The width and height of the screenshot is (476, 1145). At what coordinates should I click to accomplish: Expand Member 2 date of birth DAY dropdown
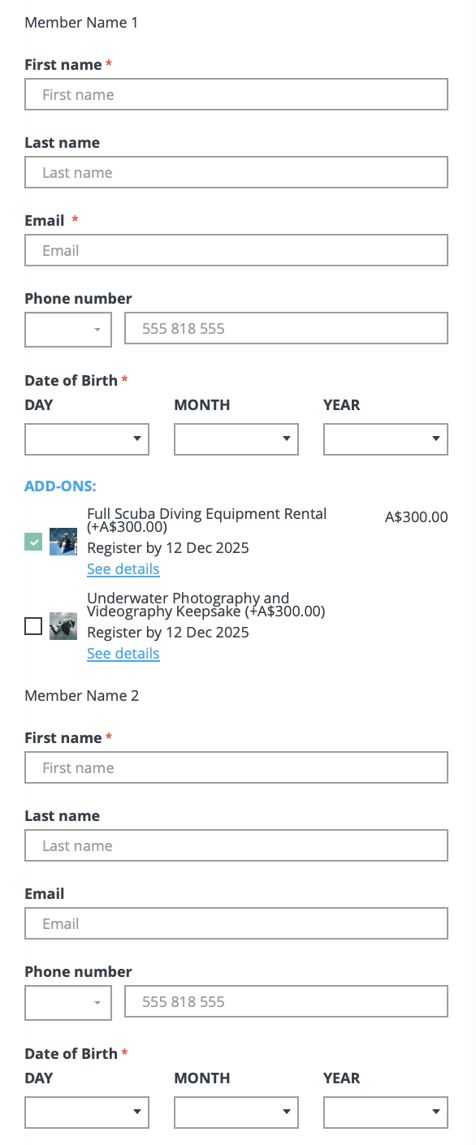(87, 1112)
